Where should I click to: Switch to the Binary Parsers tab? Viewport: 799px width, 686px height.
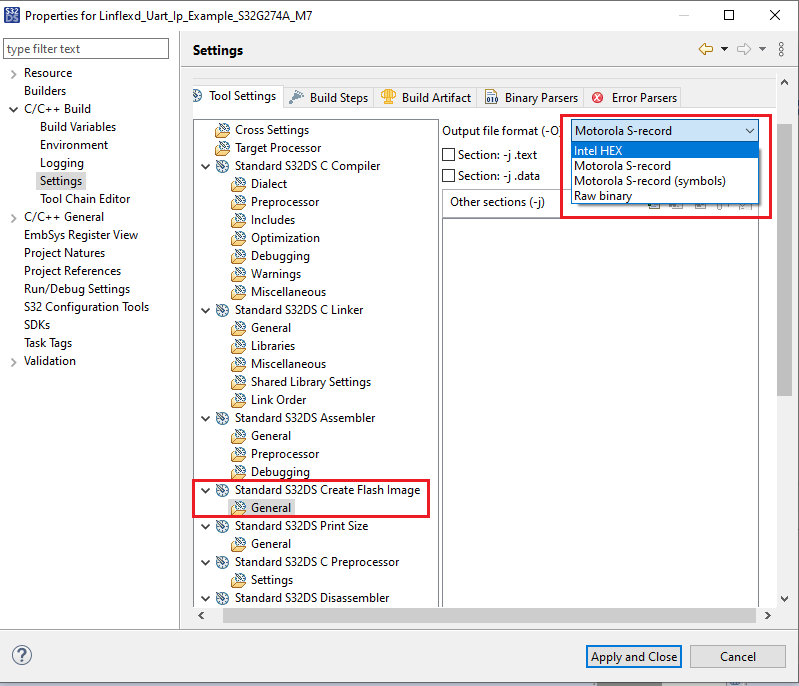pos(531,97)
